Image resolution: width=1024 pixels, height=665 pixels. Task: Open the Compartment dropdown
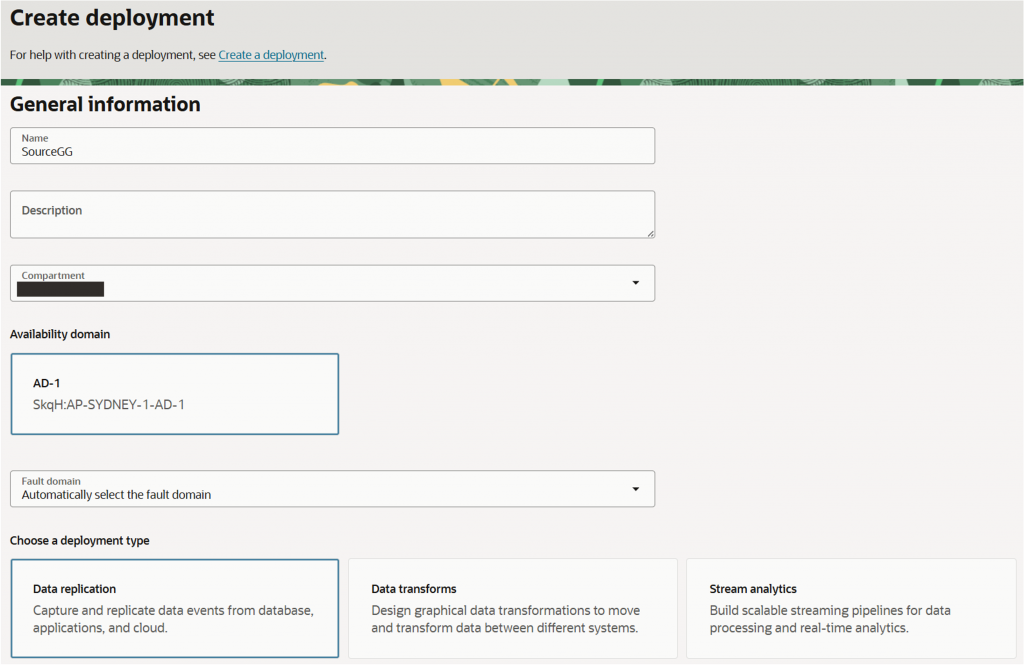click(x=332, y=283)
